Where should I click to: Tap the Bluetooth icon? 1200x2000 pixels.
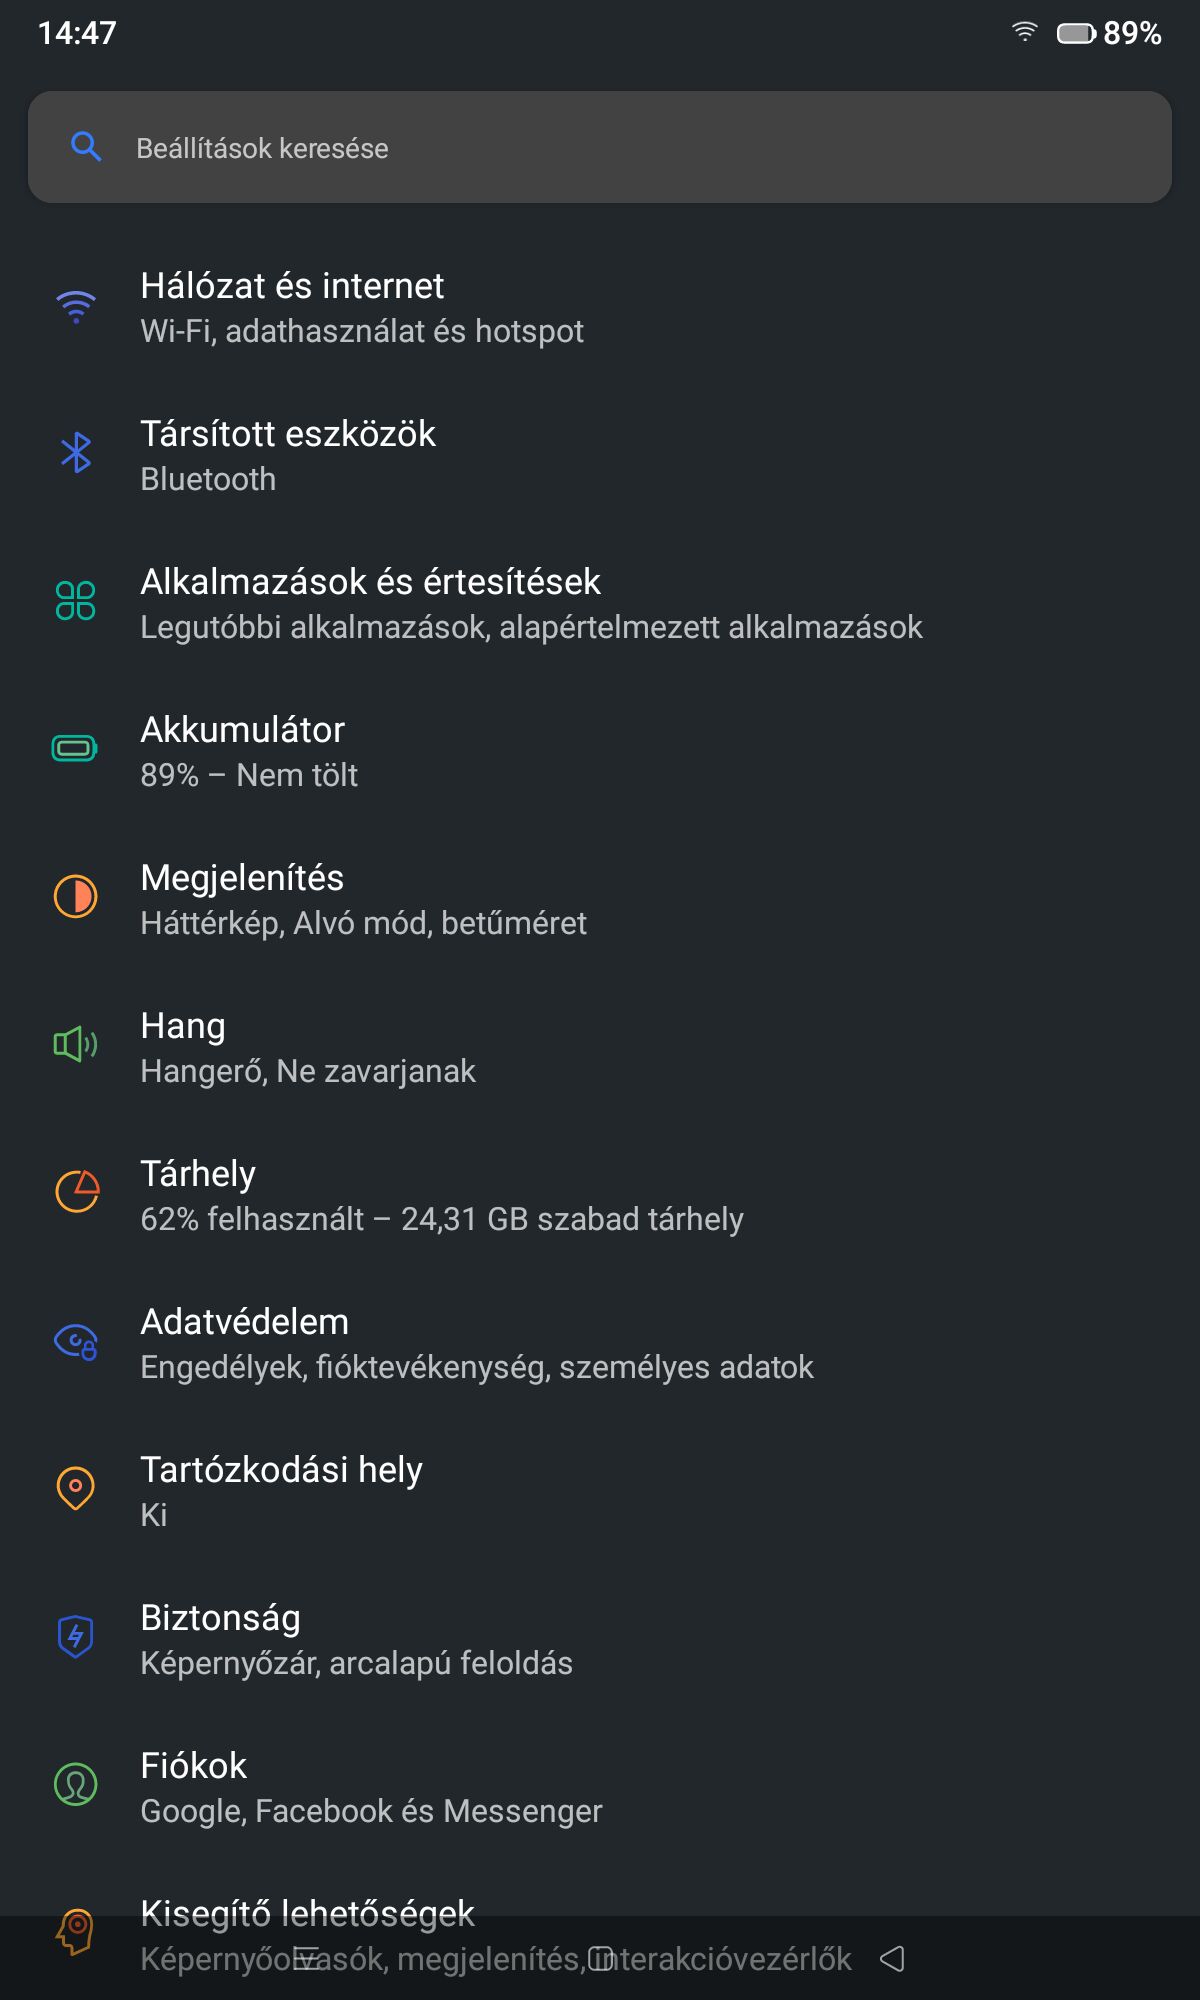(76, 454)
